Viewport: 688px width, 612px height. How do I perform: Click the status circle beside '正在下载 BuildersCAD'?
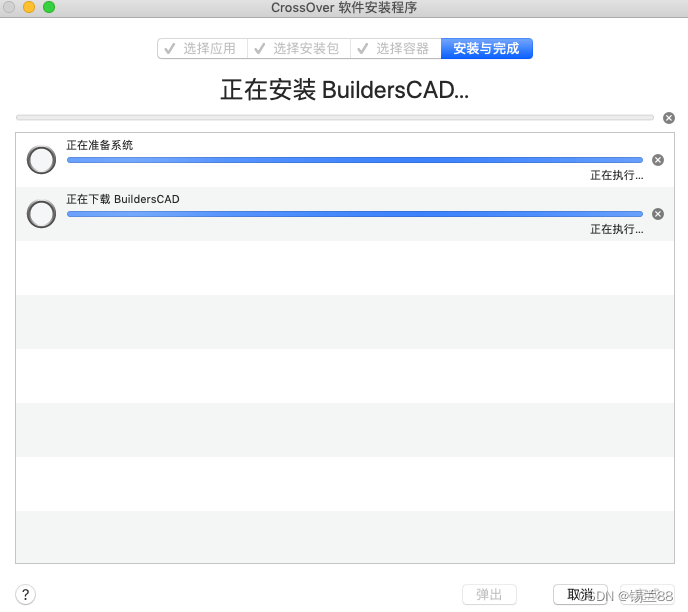(x=41, y=214)
